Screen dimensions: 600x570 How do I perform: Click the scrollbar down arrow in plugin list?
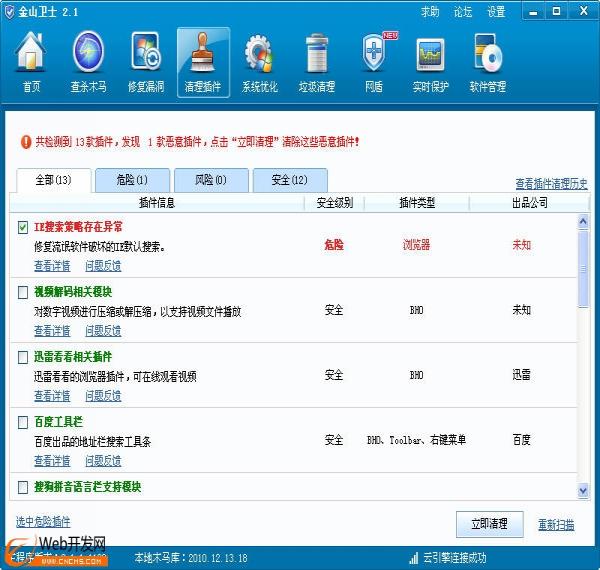(x=583, y=490)
